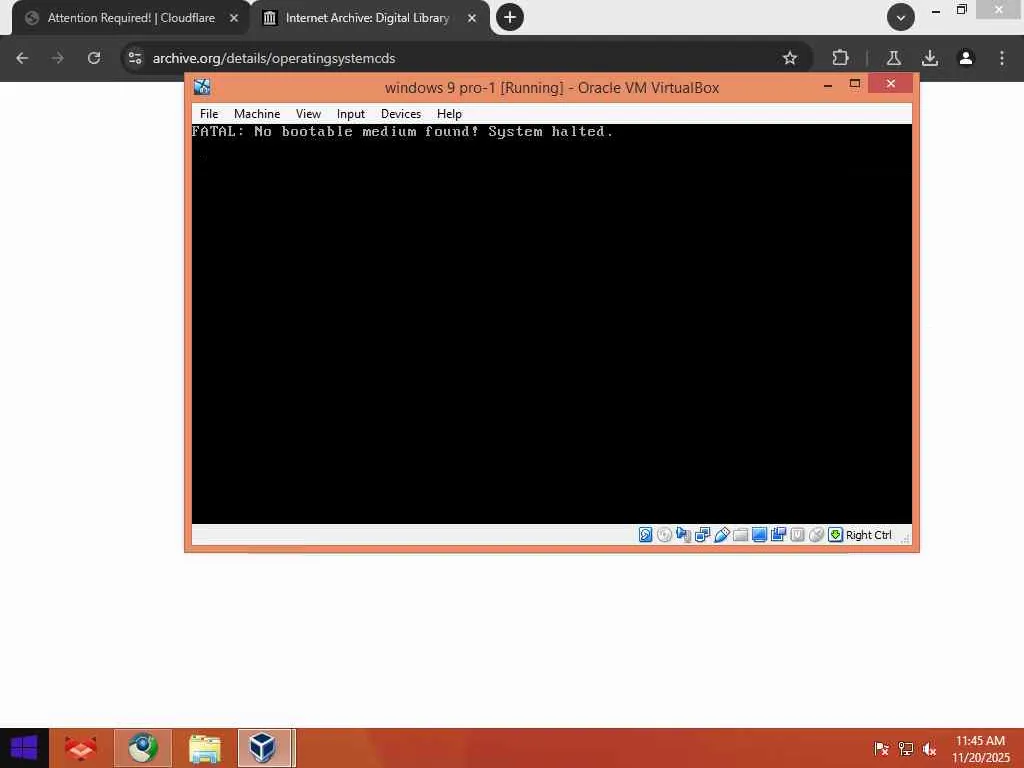Click the audio status icon in VirtualBox
1024x768 pixels.
pyautogui.click(x=683, y=535)
